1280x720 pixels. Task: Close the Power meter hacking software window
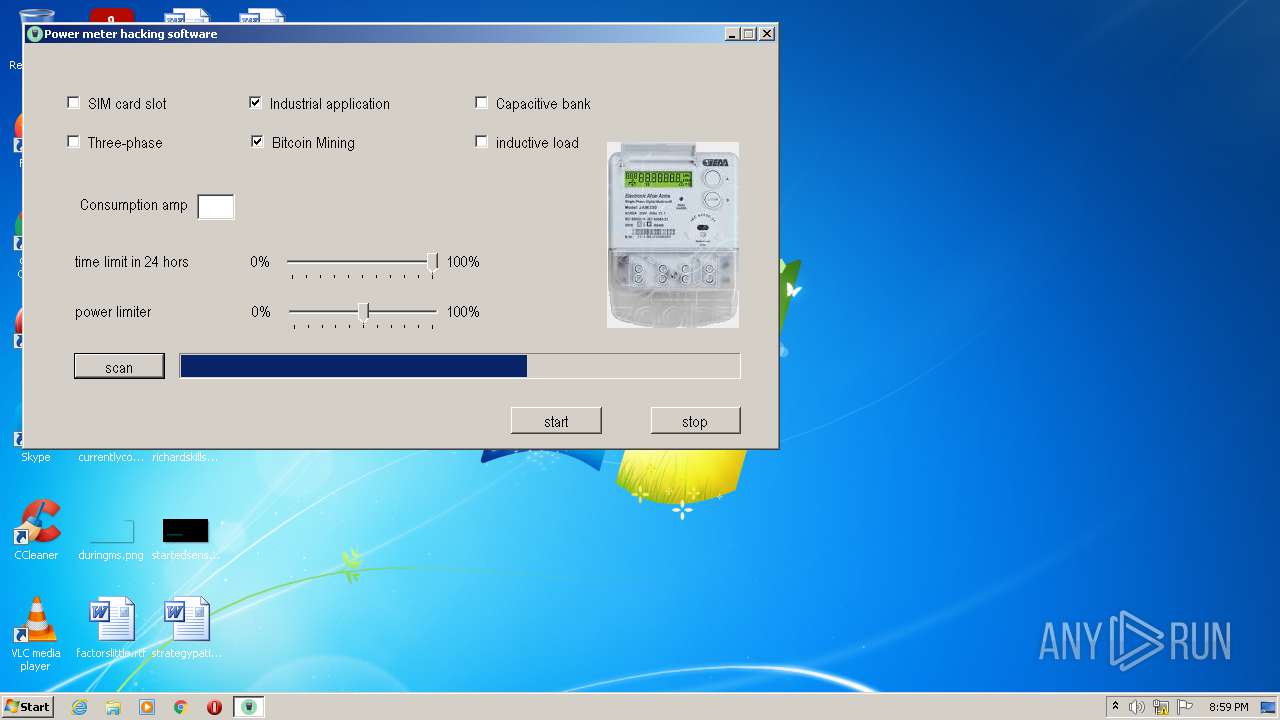(766, 34)
